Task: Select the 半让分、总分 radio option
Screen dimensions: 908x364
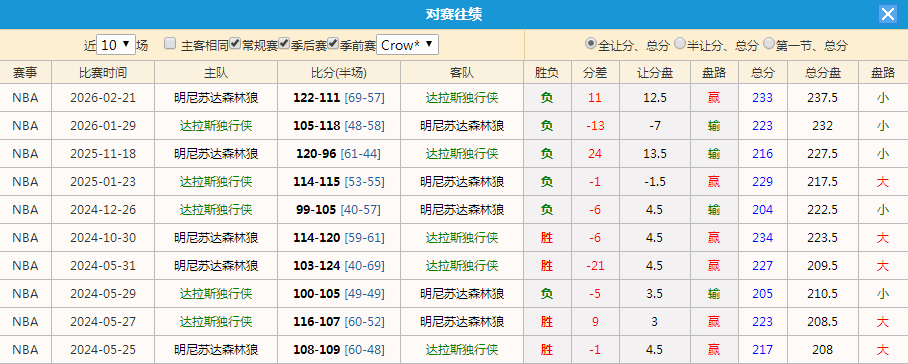Action: point(680,43)
